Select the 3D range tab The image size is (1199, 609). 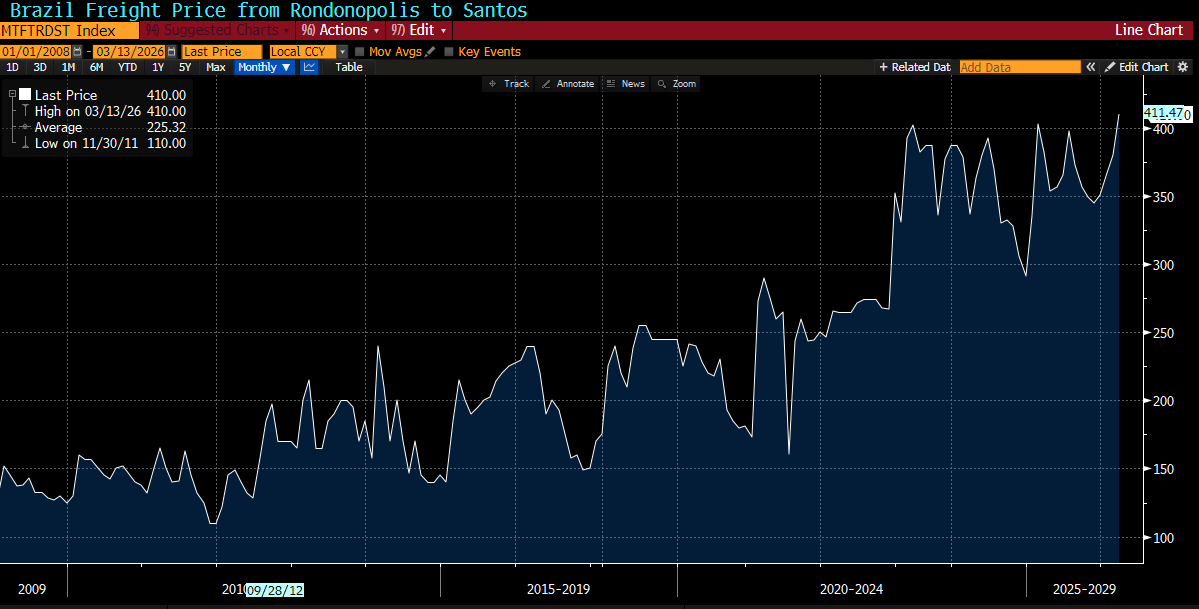[x=40, y=67]
